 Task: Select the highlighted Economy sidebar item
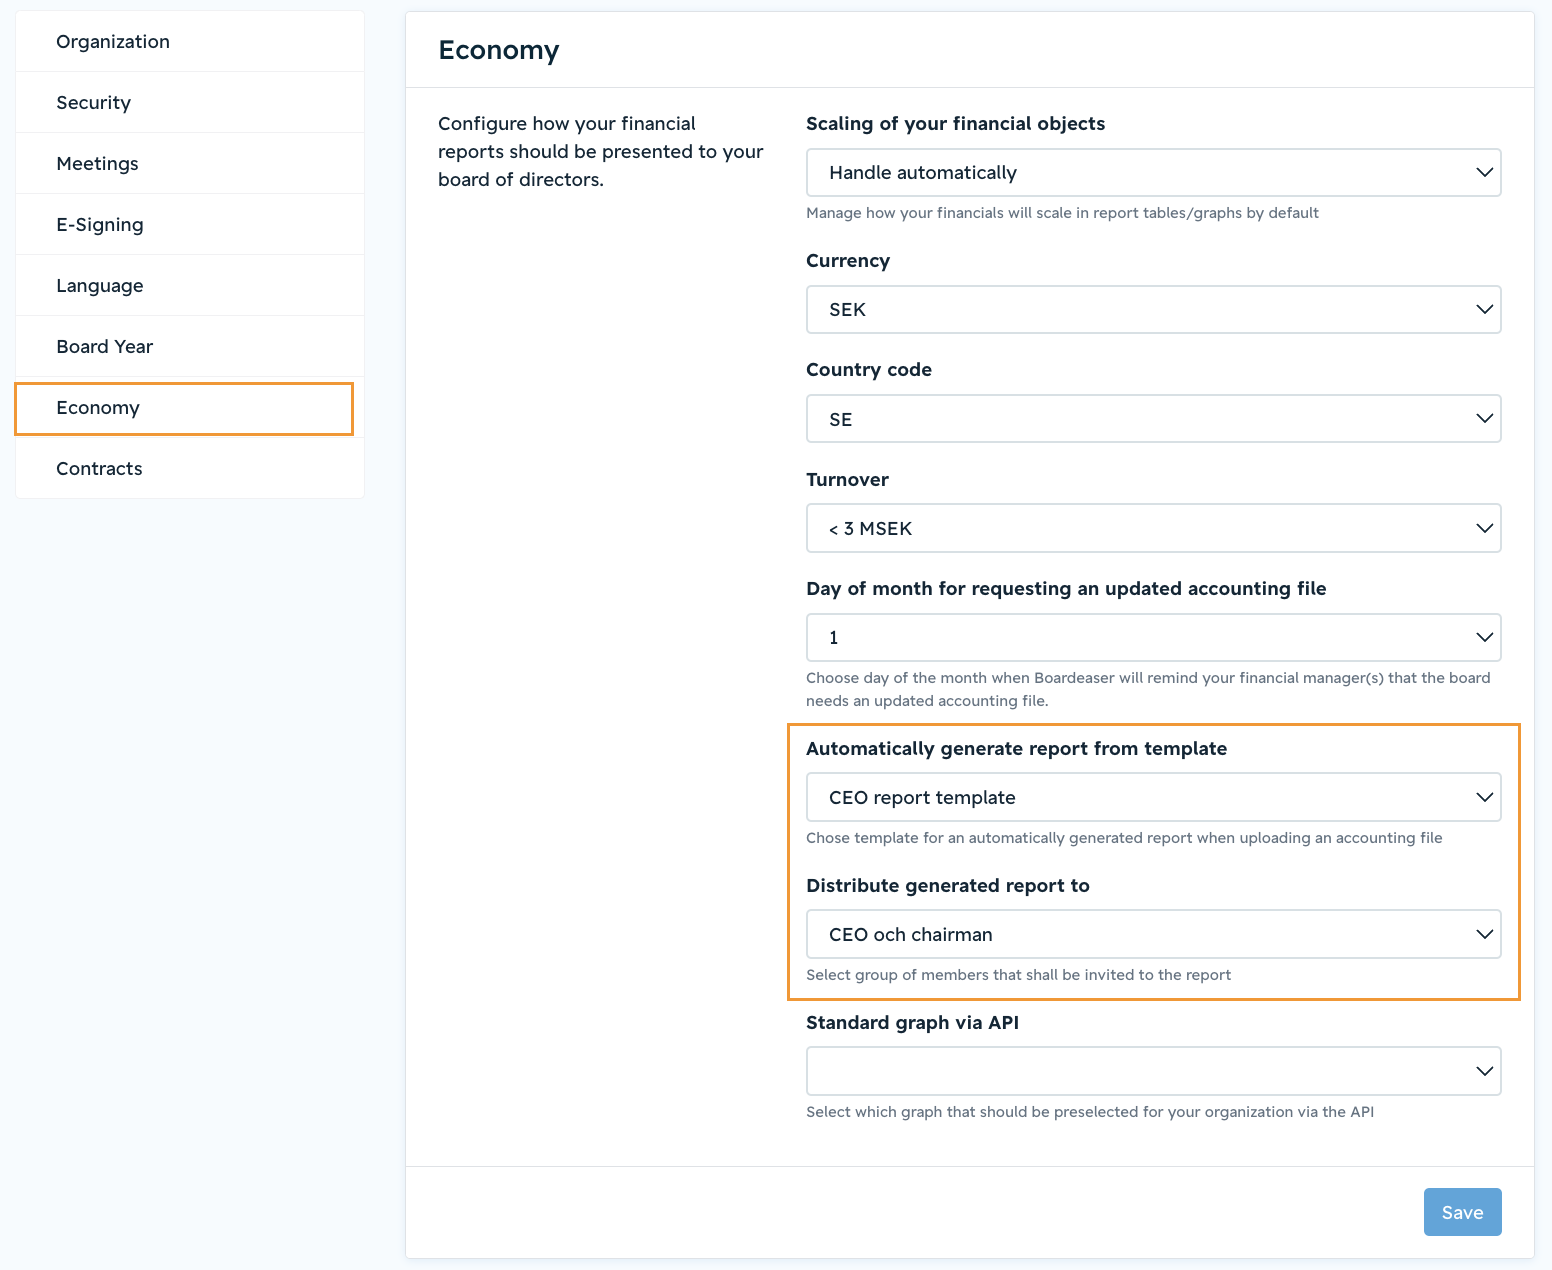point(184,408)
